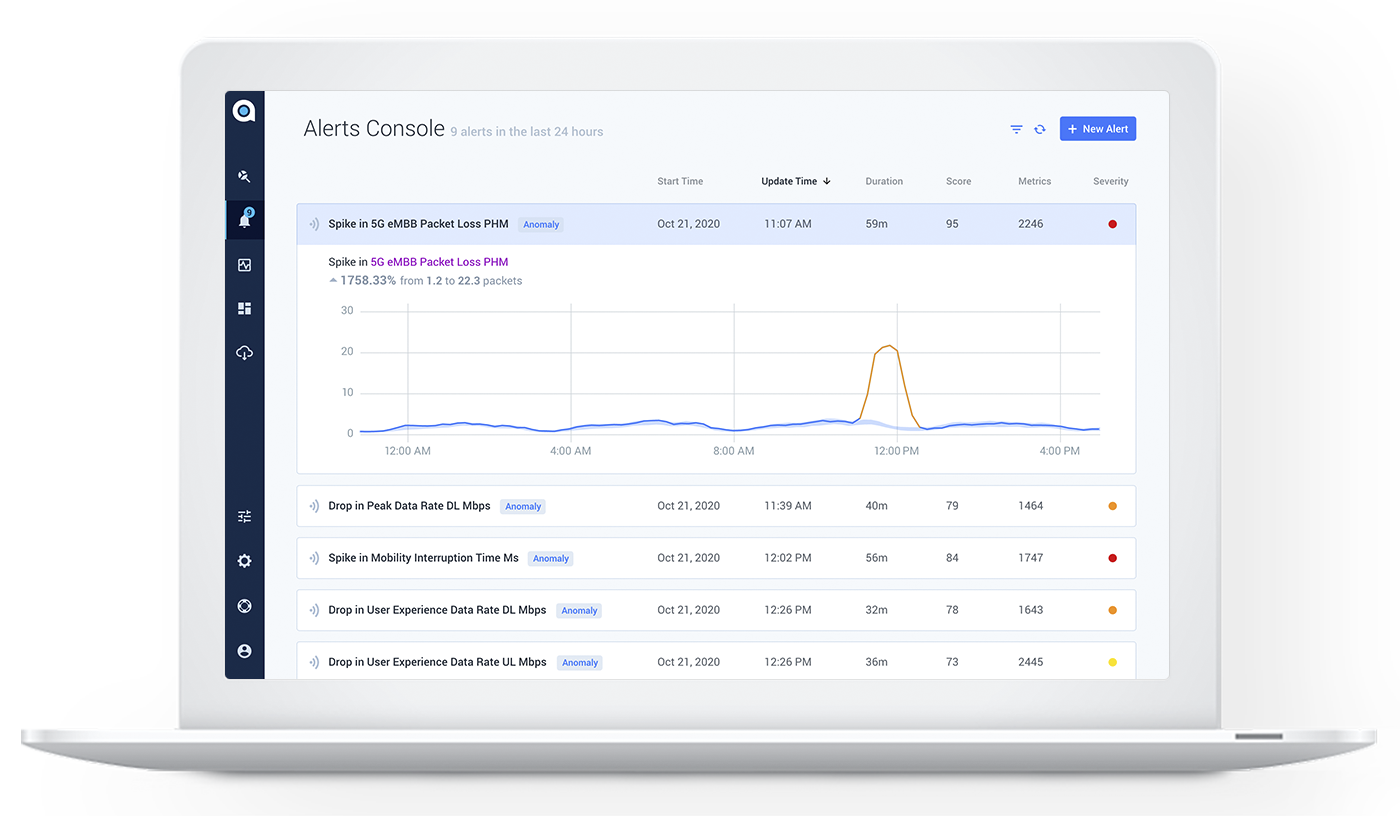
Task: Open the anomaly chart icon in the sidebar
Action: [x=244, y=265]
